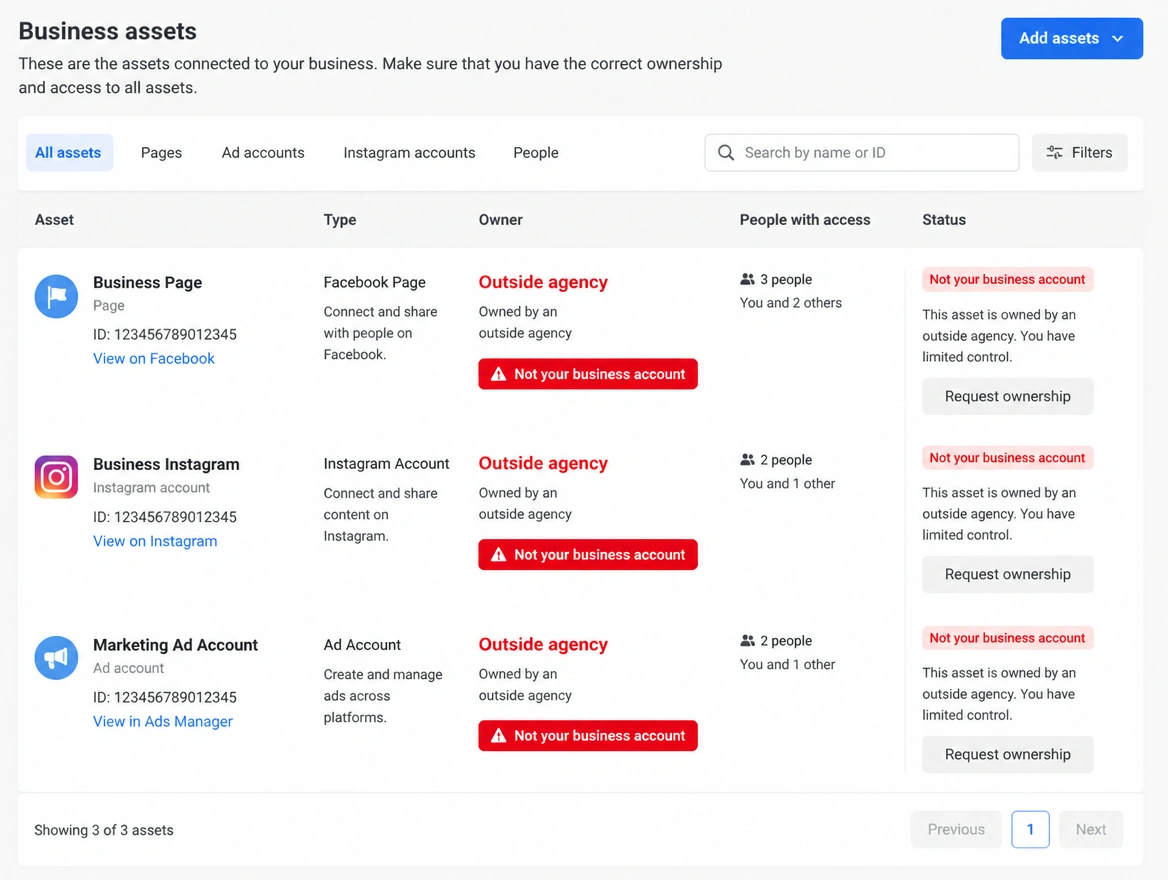Click the search magnifier icon

(726, 153)
